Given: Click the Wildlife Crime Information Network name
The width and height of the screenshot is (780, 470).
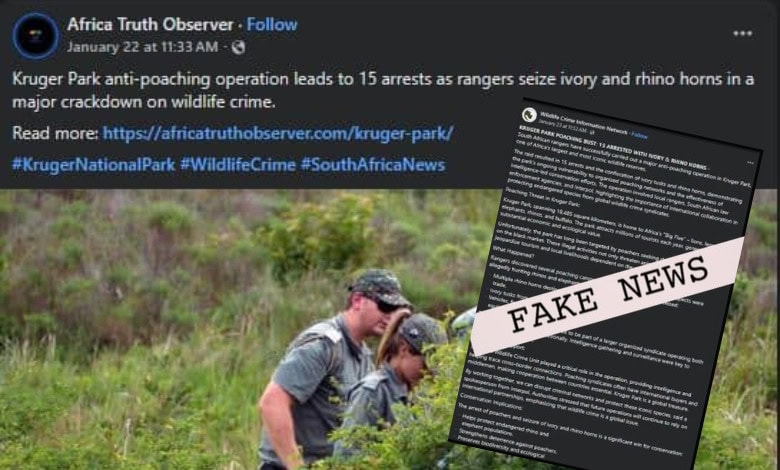Looking at the screenshot, I should 584,123.
